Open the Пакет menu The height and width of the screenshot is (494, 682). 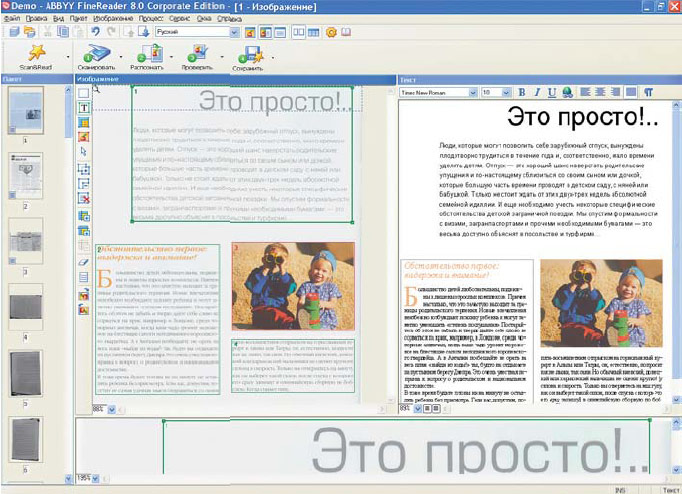pos(78,18)
